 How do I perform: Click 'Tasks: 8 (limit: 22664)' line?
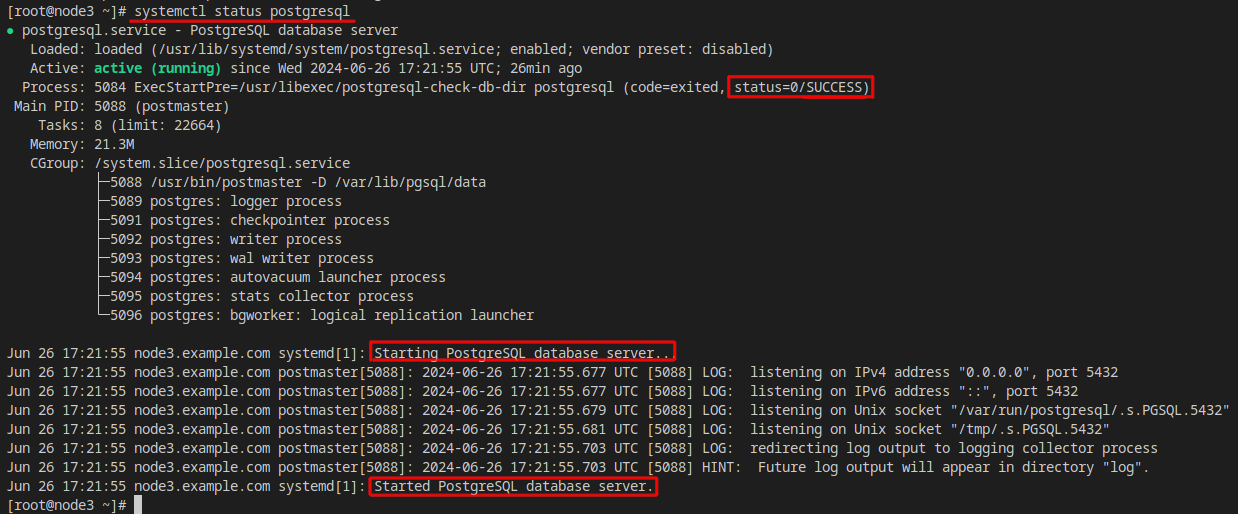click(130, 125)
